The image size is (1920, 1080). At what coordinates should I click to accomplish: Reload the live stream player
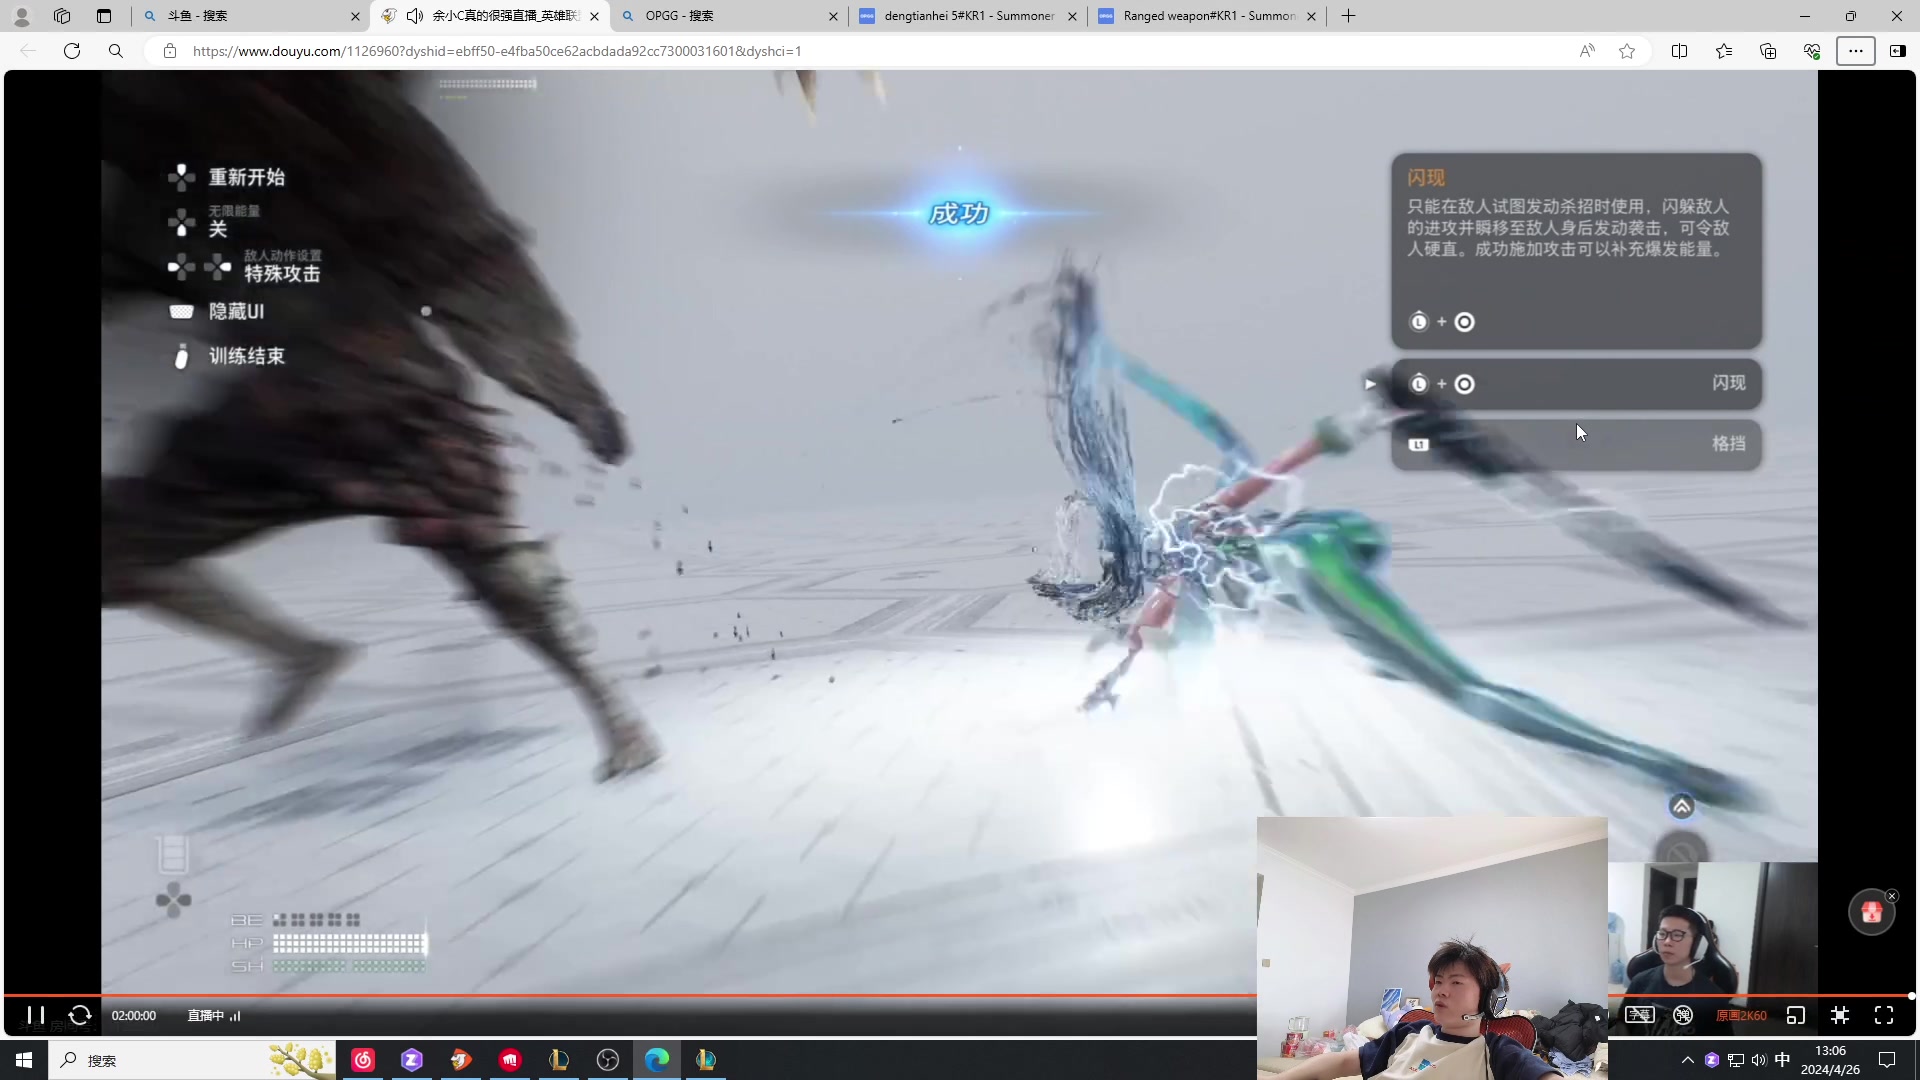pyautogui.click(x=80, y=1015)
